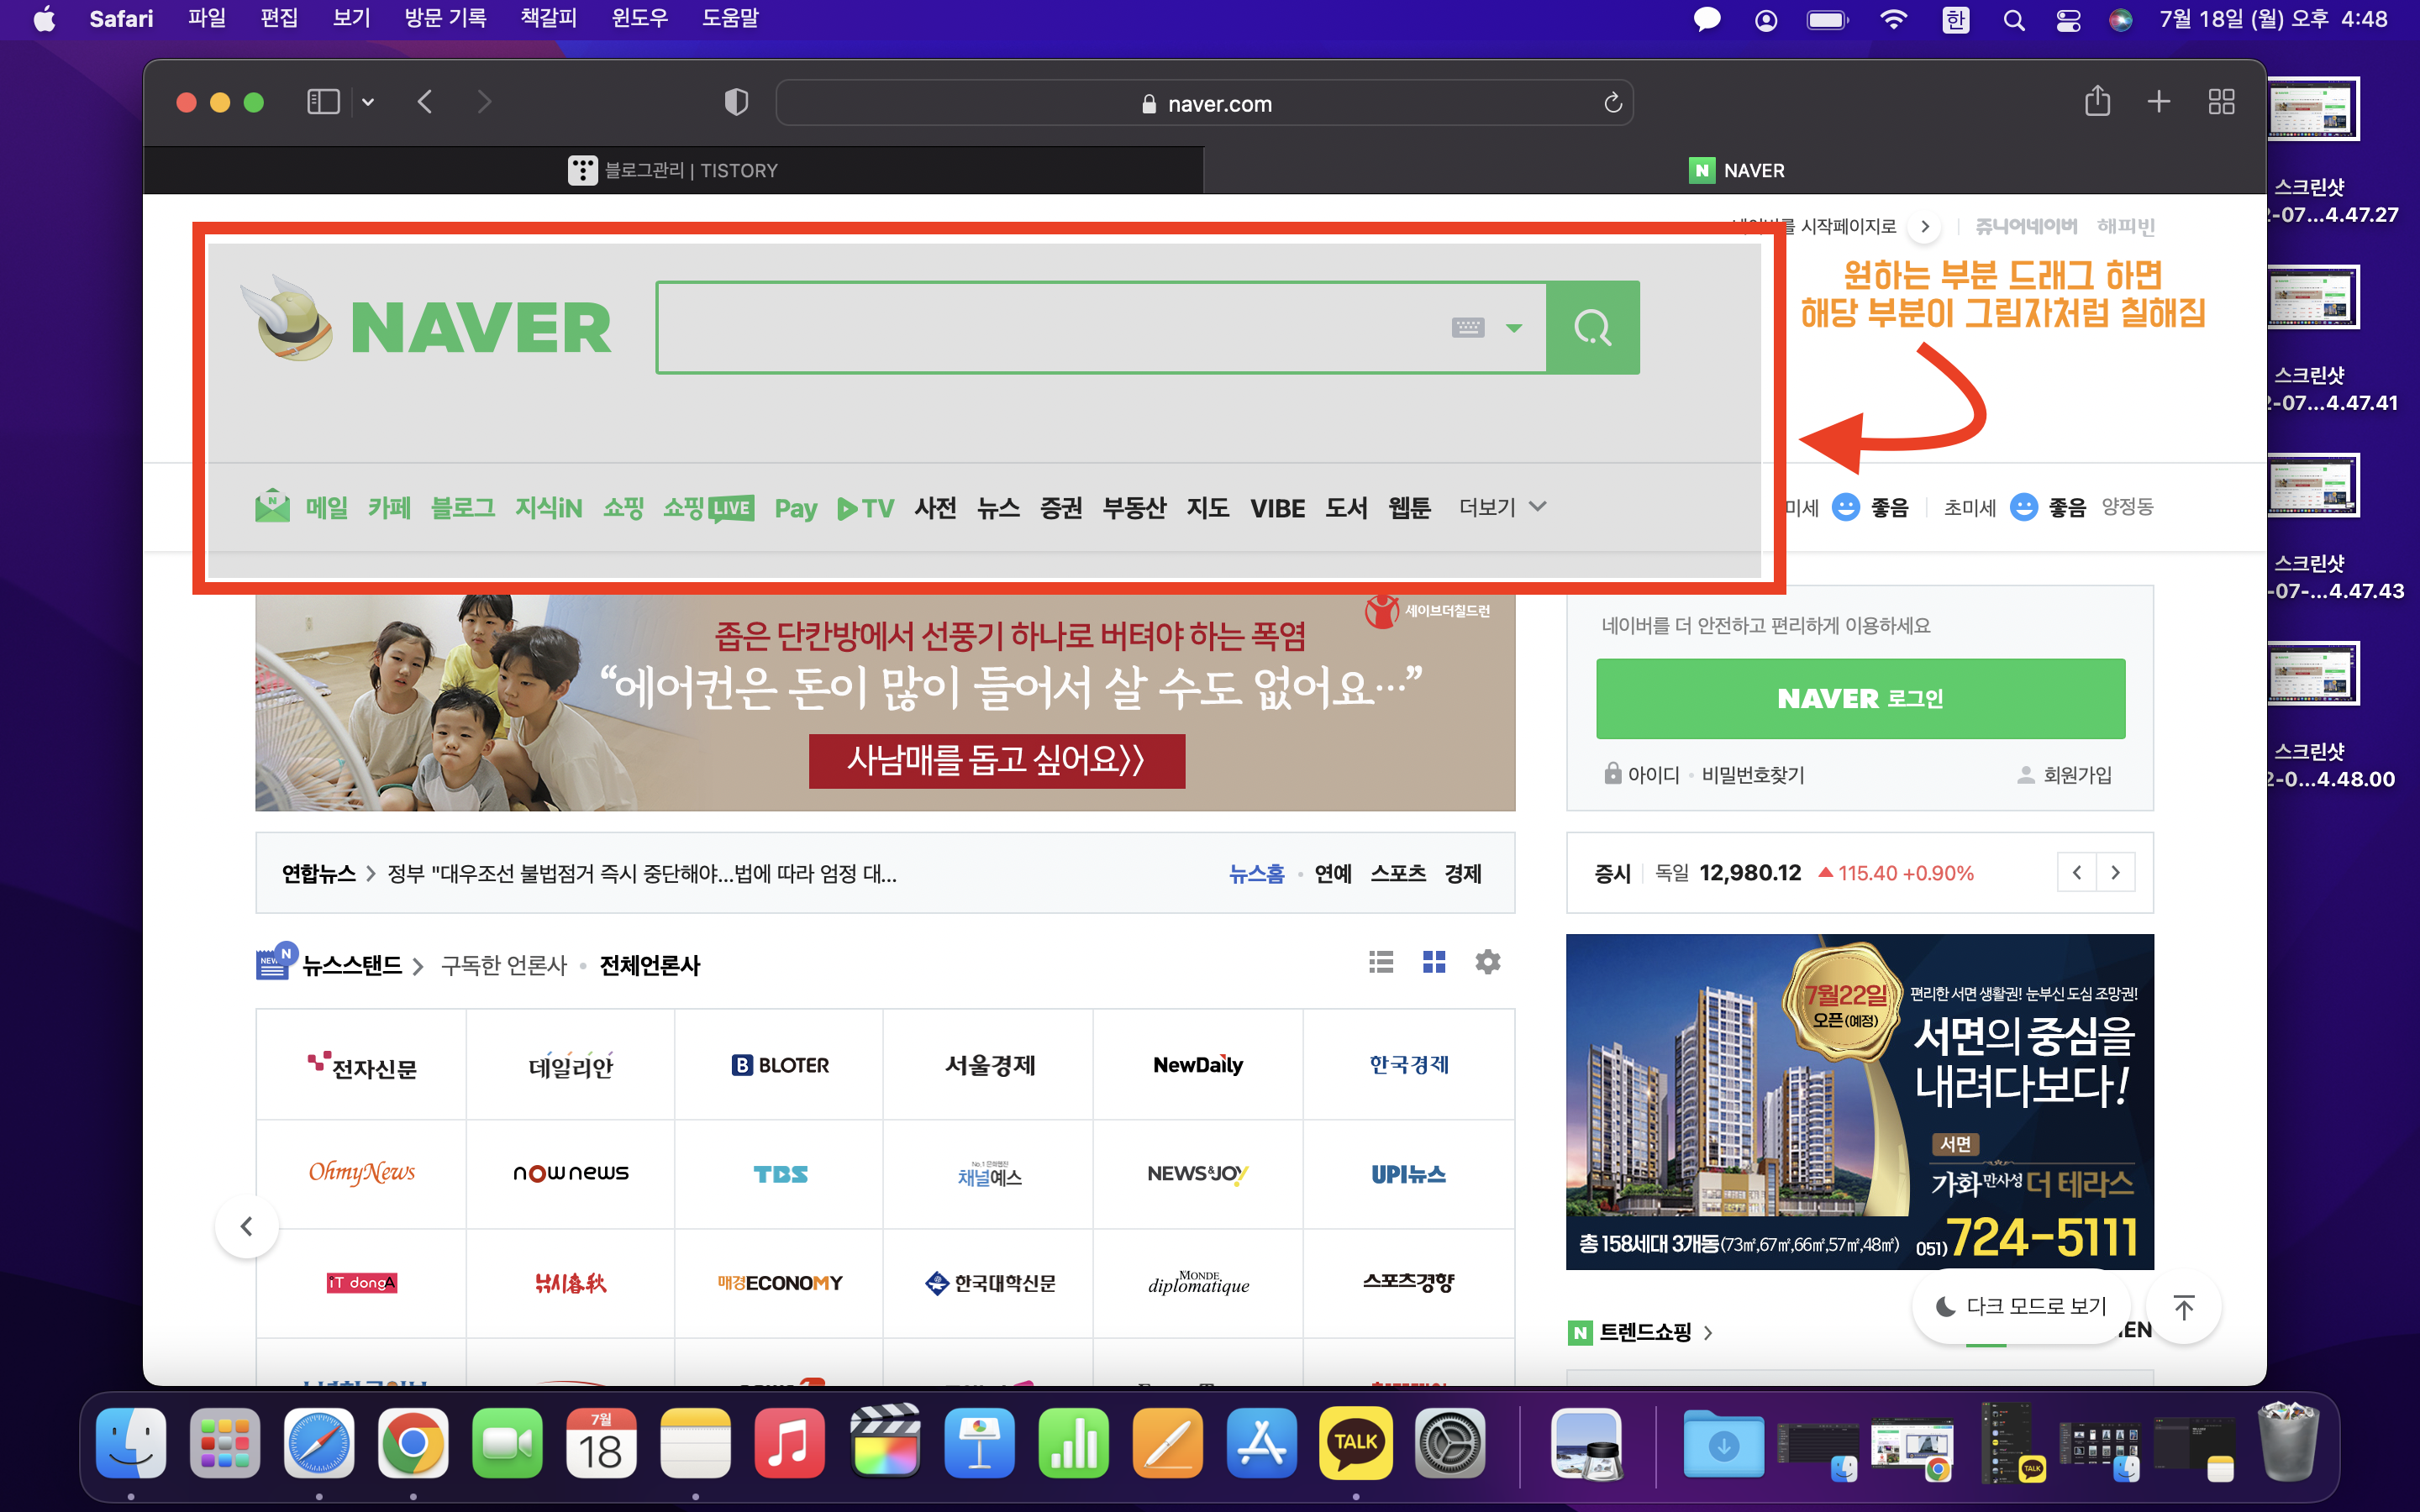Viewport: 2420px width, 1512px height.
Task: Click the scroll-to-top arrow button
Action: tap(2184, 1306)
